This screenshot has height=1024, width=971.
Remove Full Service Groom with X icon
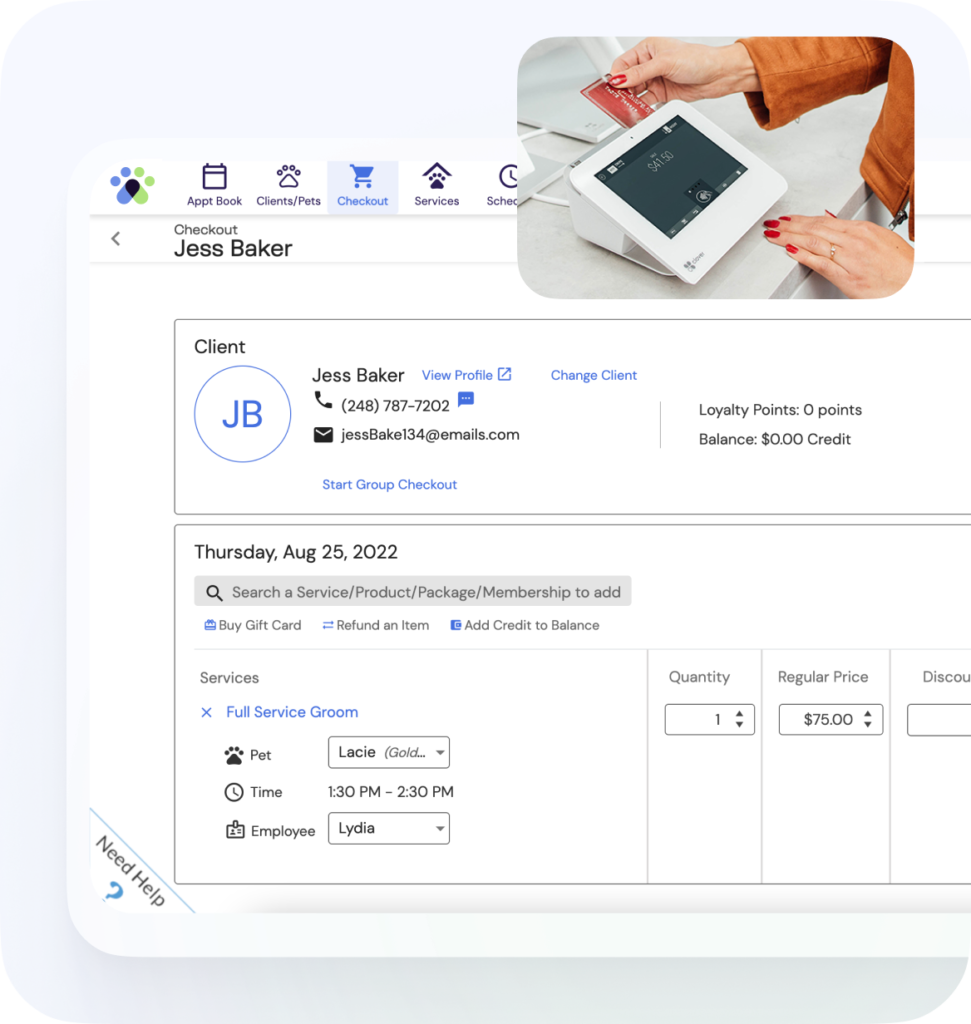pos(206,712)
